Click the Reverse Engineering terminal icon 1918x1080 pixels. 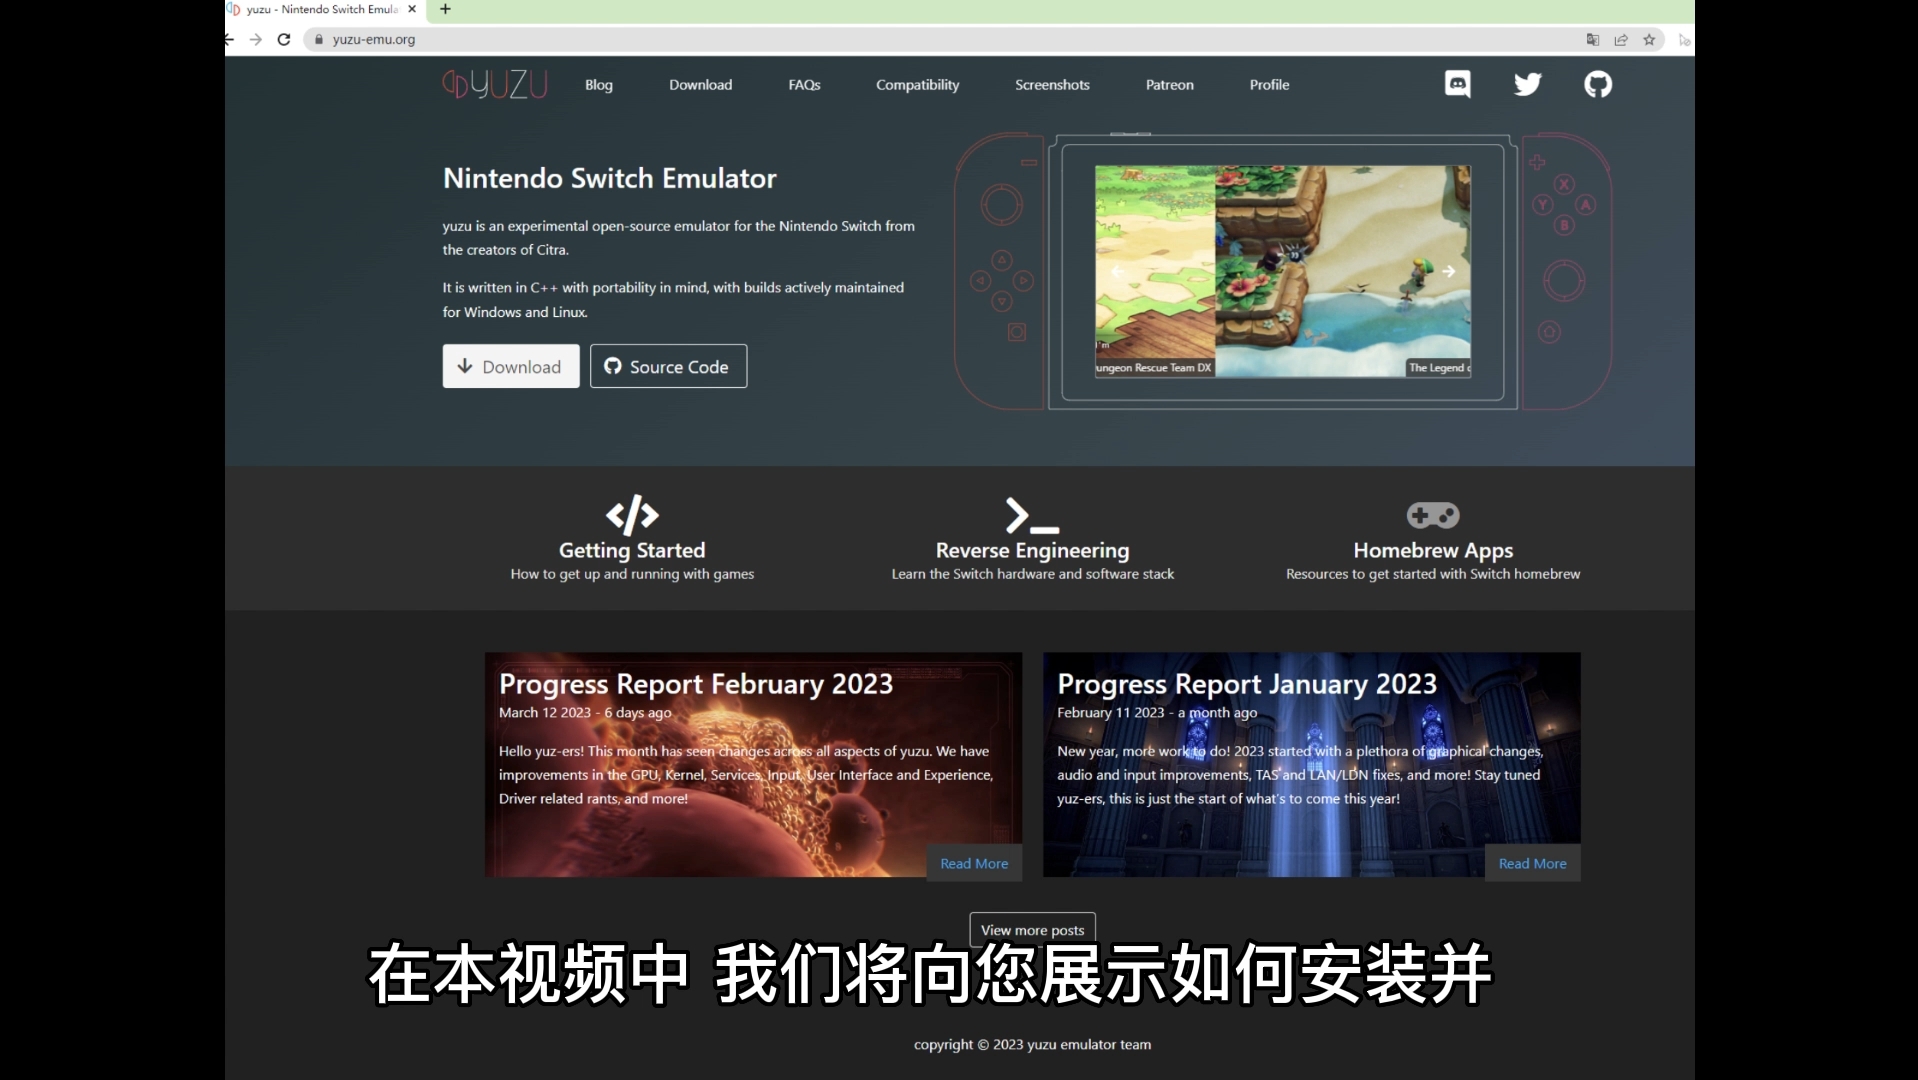[1032, 515]
